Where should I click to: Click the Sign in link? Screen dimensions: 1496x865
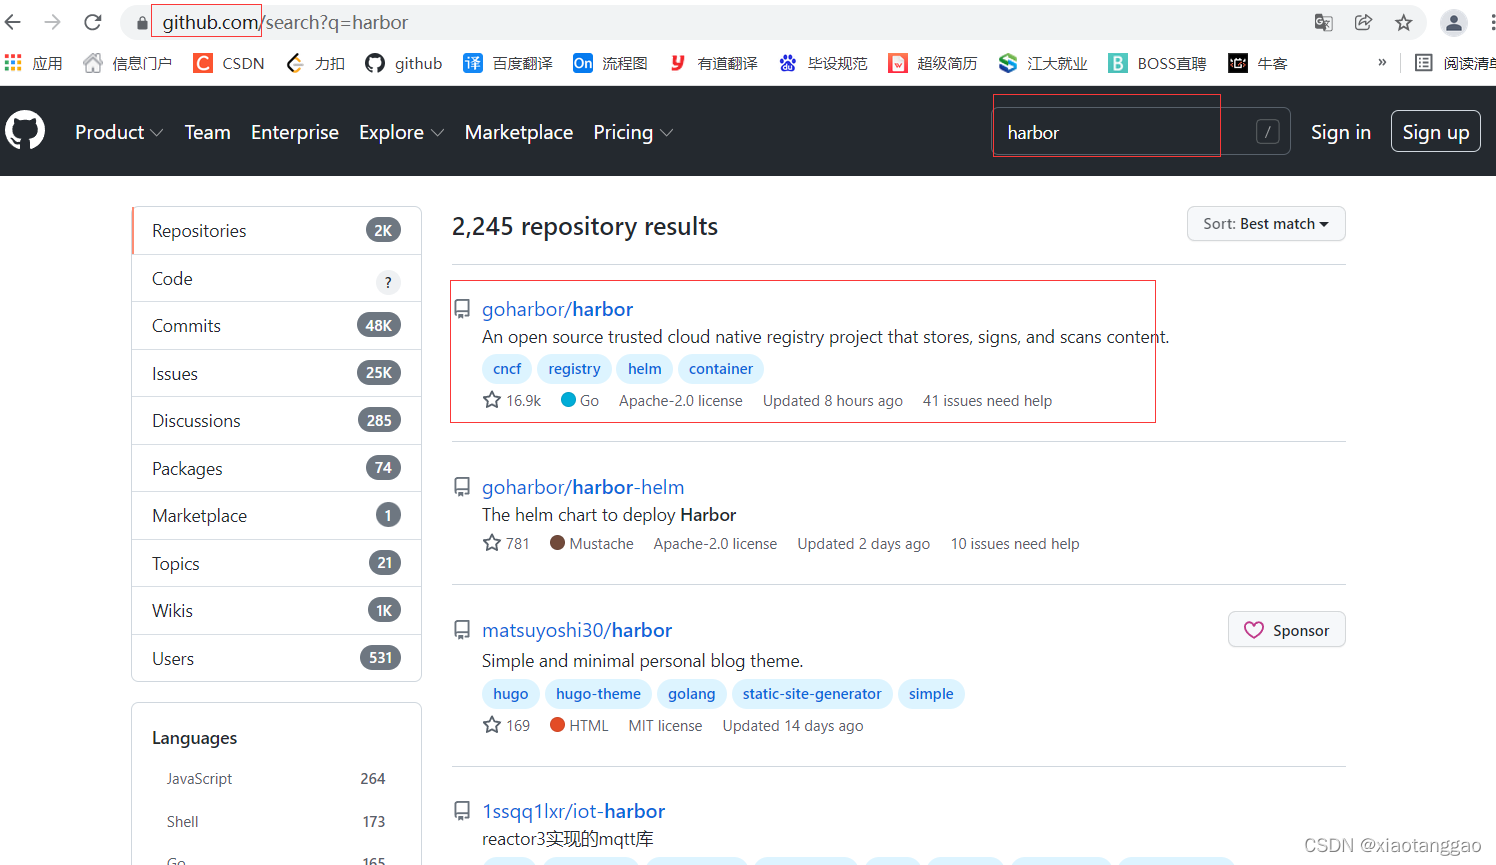[1340, 132]
